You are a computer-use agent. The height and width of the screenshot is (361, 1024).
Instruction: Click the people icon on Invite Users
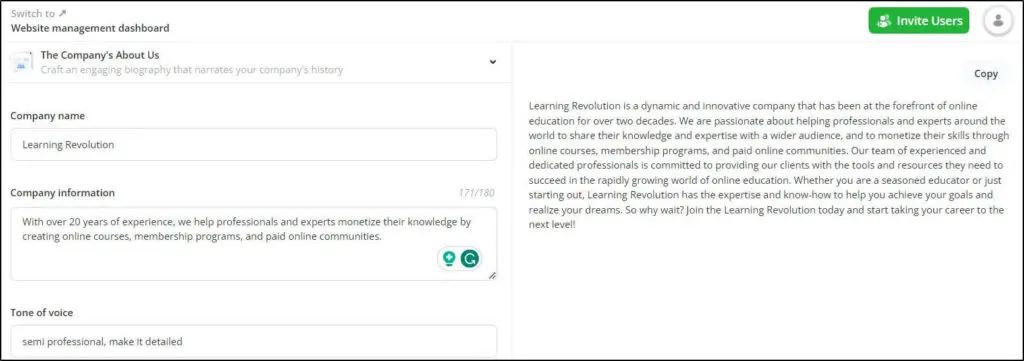pyautogui.click(x=884, y=21)
